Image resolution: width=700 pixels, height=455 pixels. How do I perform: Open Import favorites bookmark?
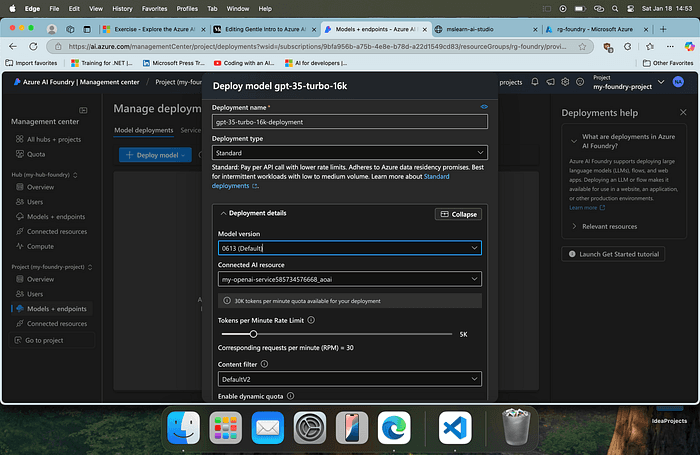31,63
